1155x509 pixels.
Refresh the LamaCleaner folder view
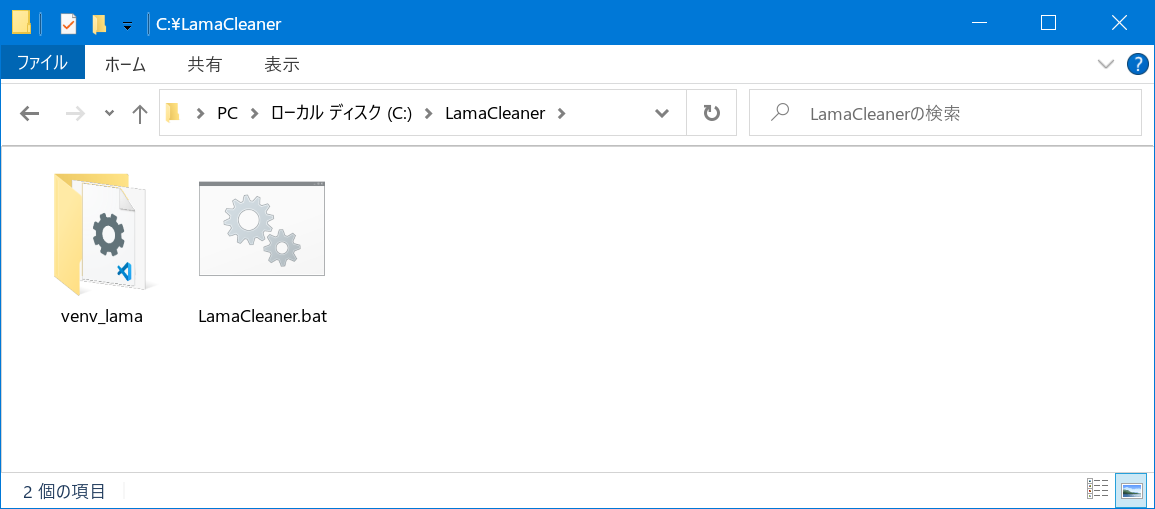click(712, 113)
